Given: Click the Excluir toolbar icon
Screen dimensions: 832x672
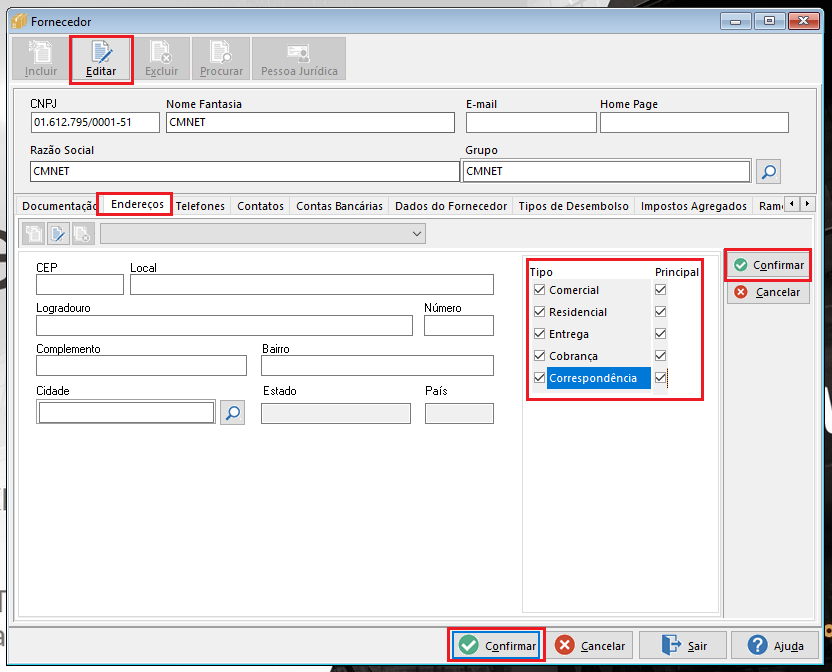Looking at the screenshot, I should [x=161, y=58].
